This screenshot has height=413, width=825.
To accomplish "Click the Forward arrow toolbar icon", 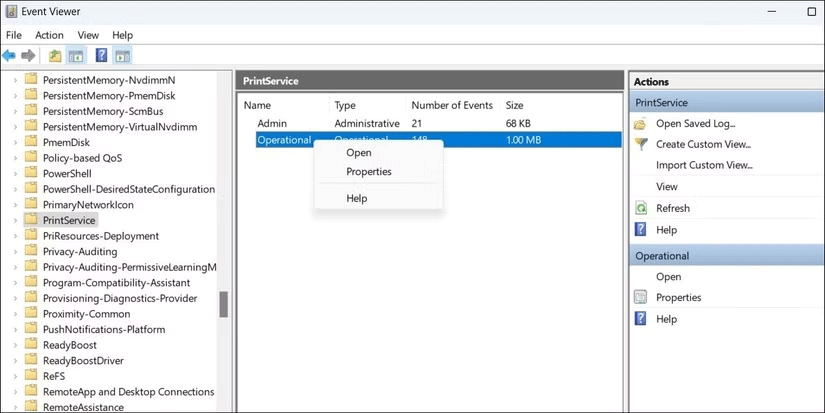I will (28, 56).
